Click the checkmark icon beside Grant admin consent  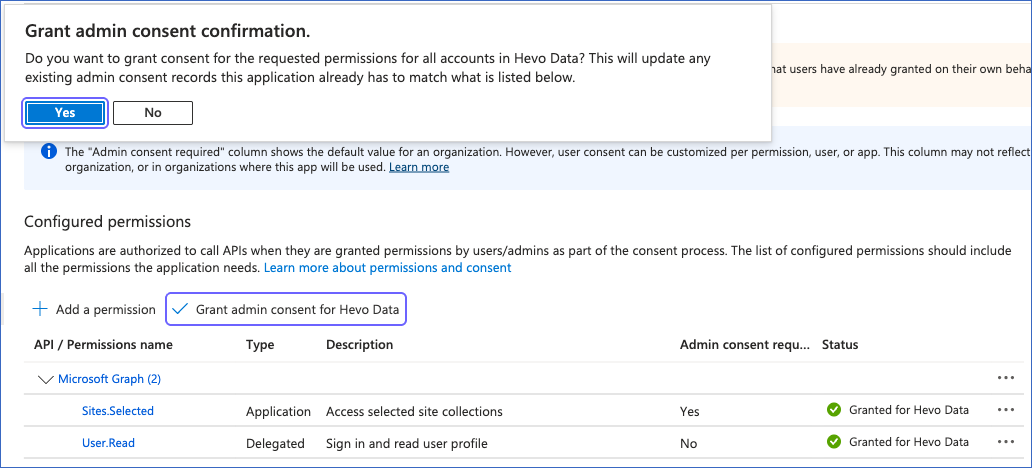pos(179,309)
